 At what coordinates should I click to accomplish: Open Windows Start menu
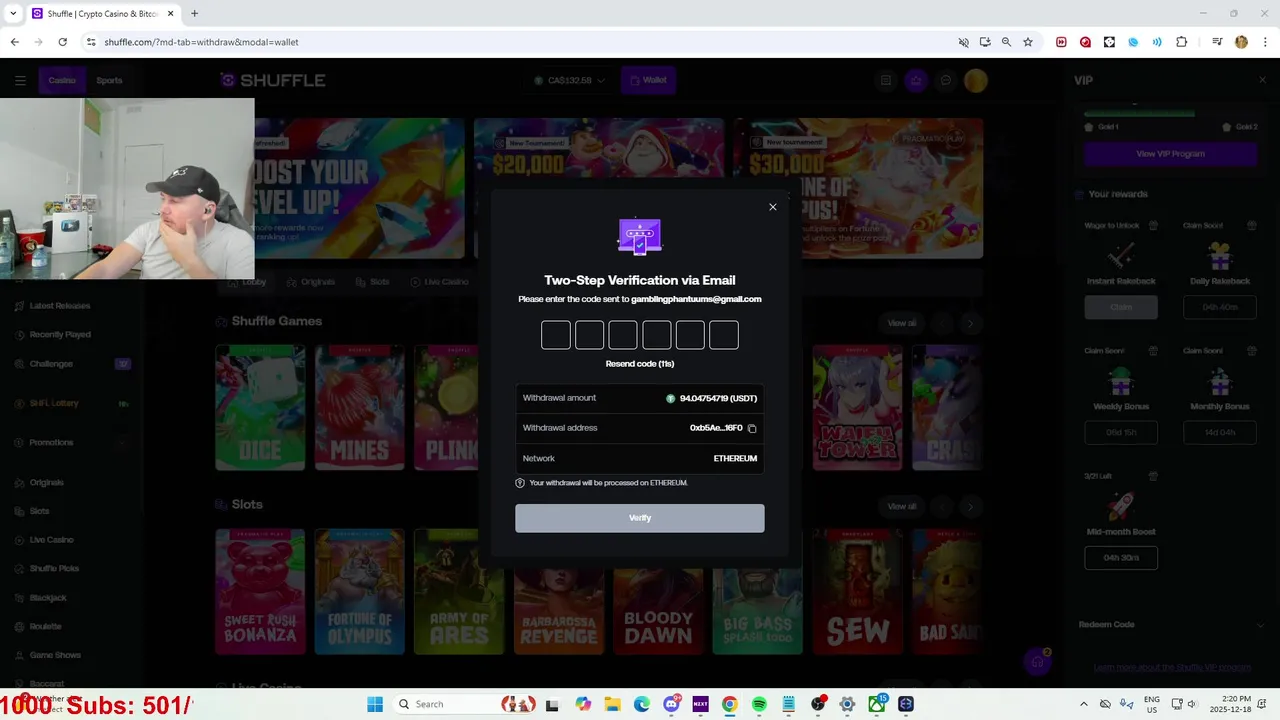pyautogui.click(x=375, y=704)
